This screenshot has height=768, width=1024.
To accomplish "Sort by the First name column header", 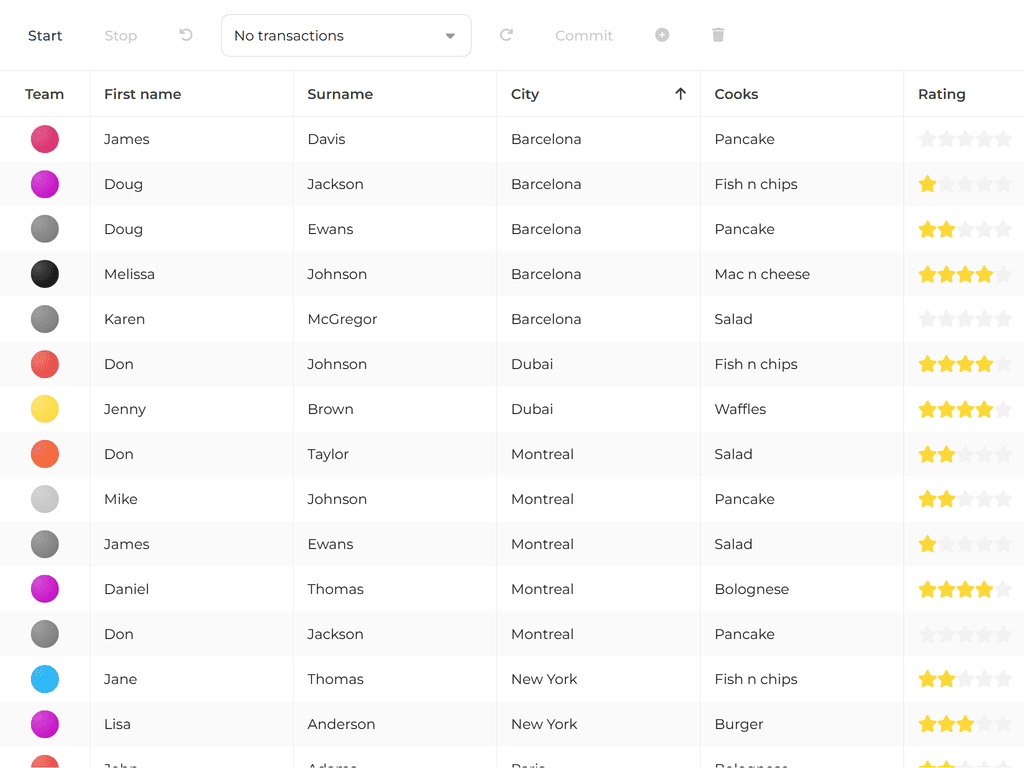I will click(142, 94).
